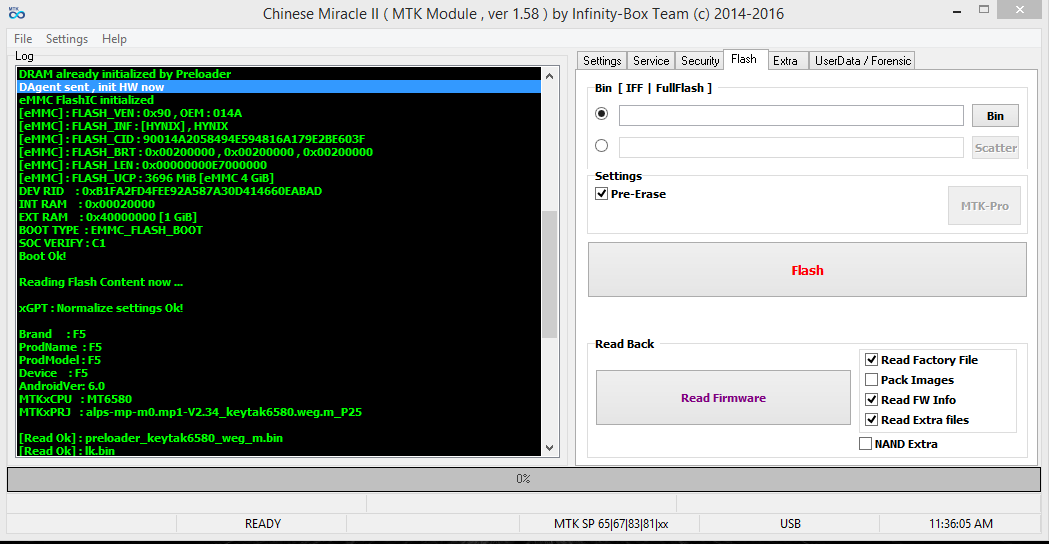Toggle the Read Factory File checkbox

871,360
